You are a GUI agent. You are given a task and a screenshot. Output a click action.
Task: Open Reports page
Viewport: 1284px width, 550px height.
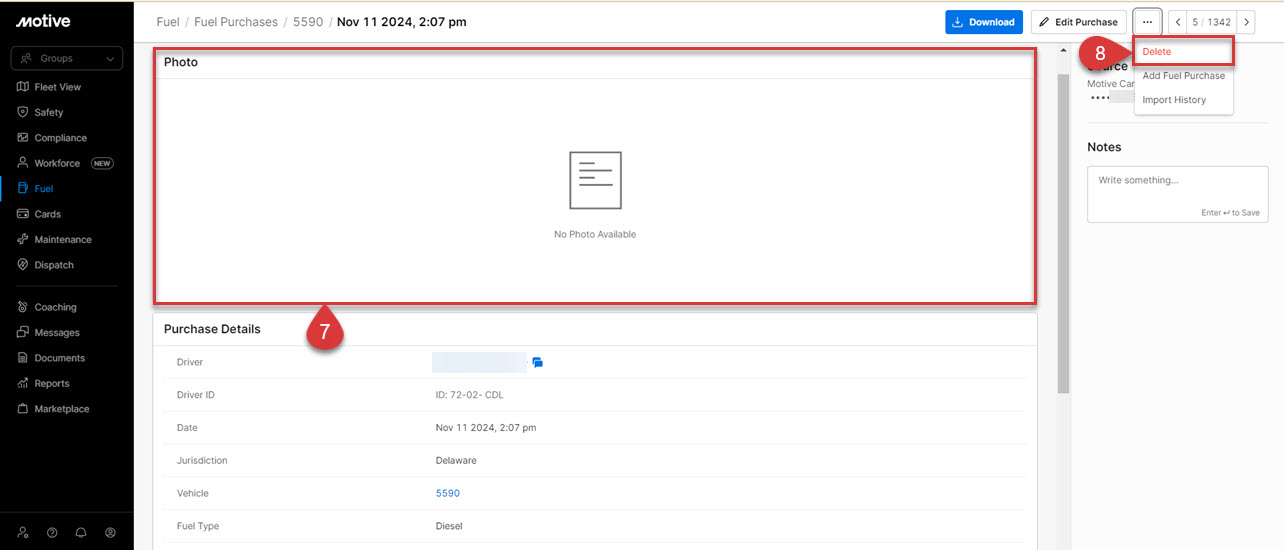click(x=52, y=383)
